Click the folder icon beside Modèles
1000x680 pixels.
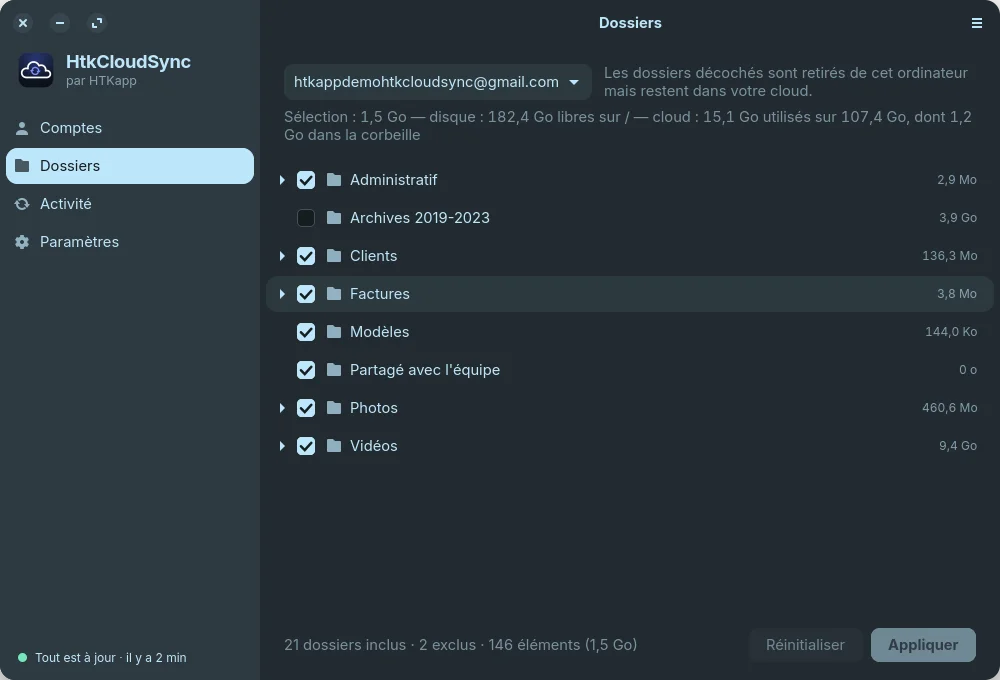pos(334,332)
